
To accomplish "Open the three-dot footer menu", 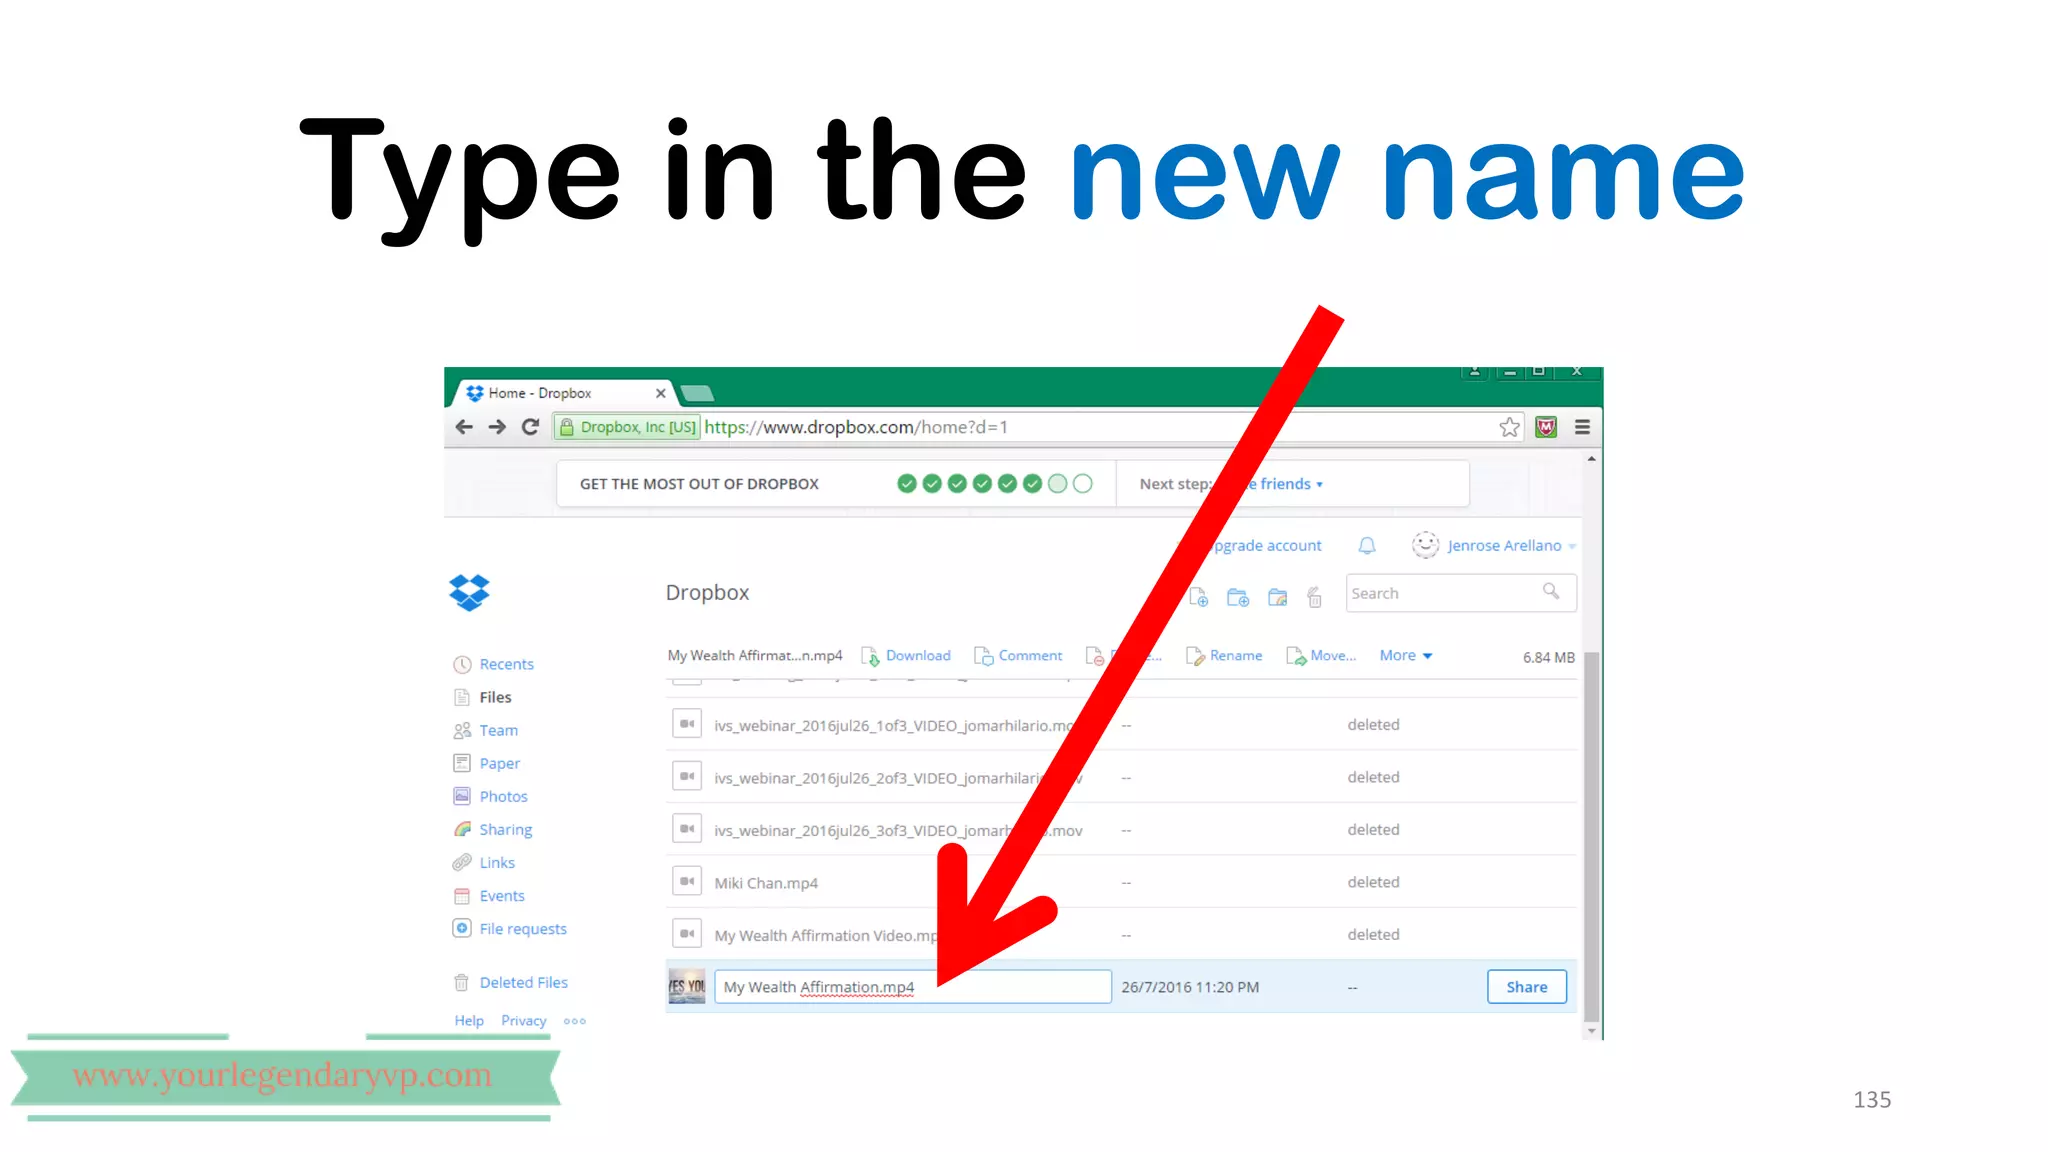I will (575, 1021).
